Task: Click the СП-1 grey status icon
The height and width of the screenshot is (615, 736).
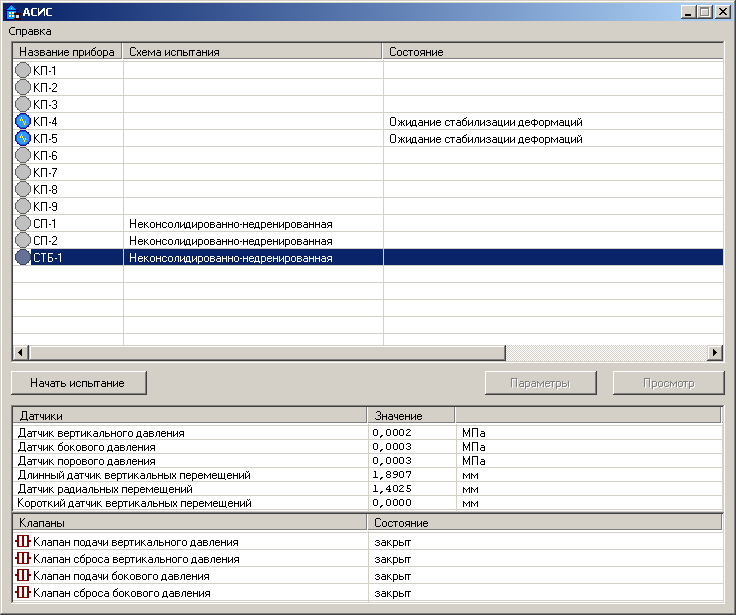Action: click(23, 223)
